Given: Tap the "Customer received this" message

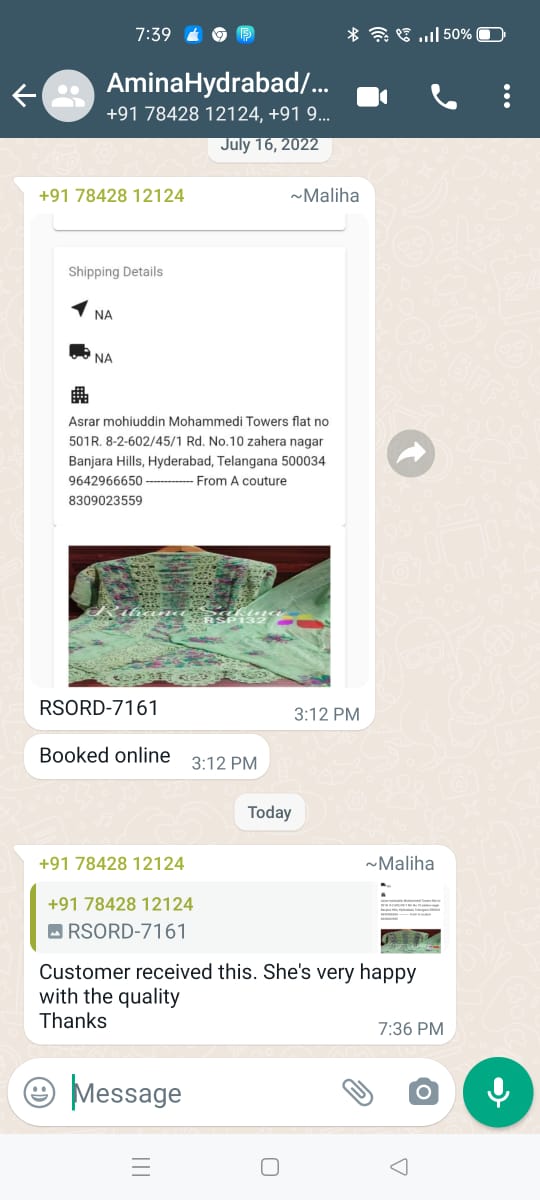Looking at the screenshot, I should [227, 996].
